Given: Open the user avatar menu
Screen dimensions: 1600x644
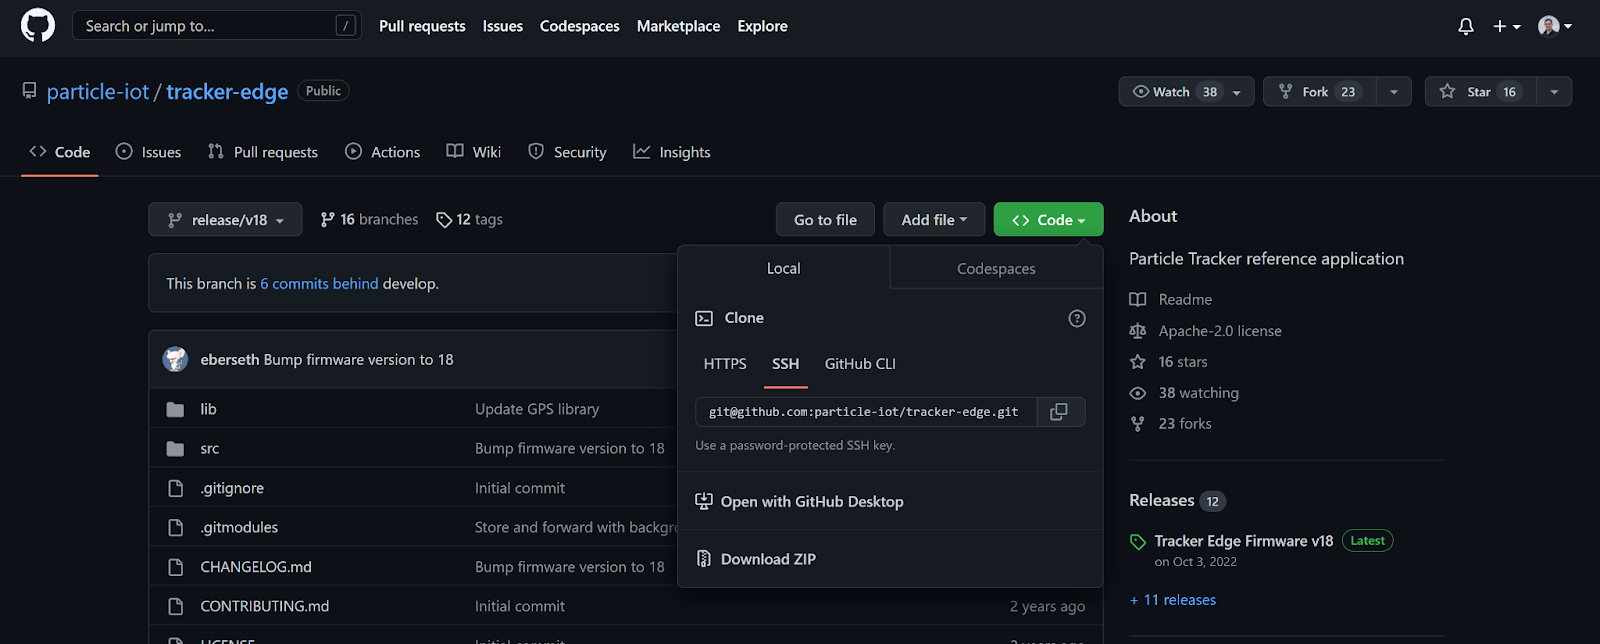Looking at the screenshot, I should click(x=1555, y=26).
